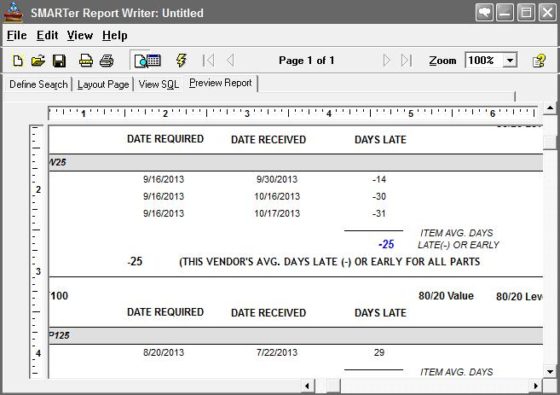Jump to last page arrow
The image size is (560, 395).
(x=406, y=60)
